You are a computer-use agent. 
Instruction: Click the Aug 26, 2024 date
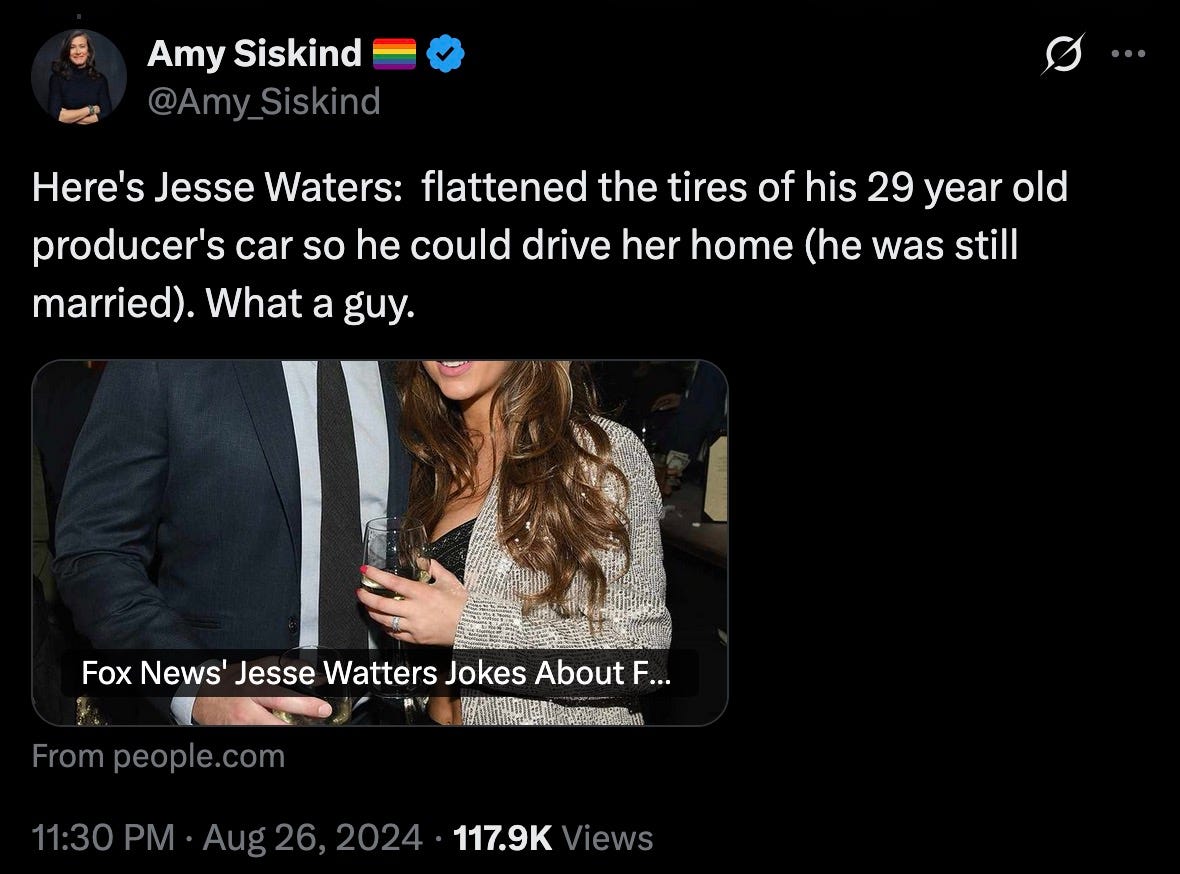(312, 838)
